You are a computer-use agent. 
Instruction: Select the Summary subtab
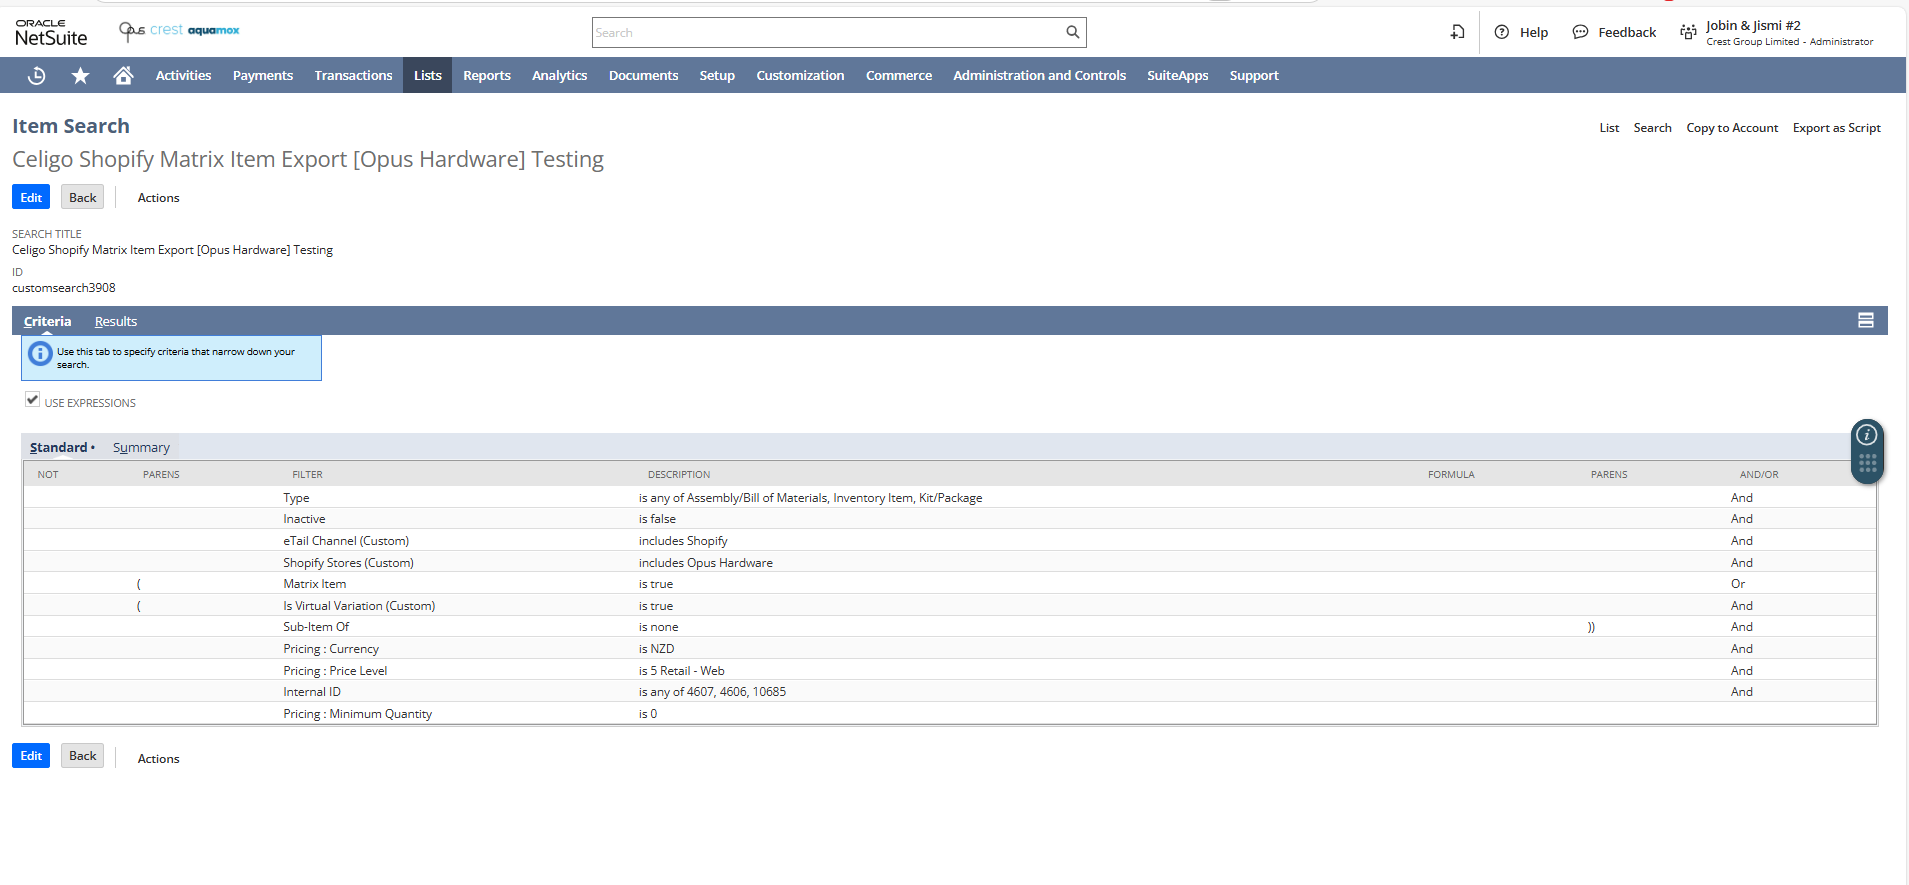click(x=141, y=448)
